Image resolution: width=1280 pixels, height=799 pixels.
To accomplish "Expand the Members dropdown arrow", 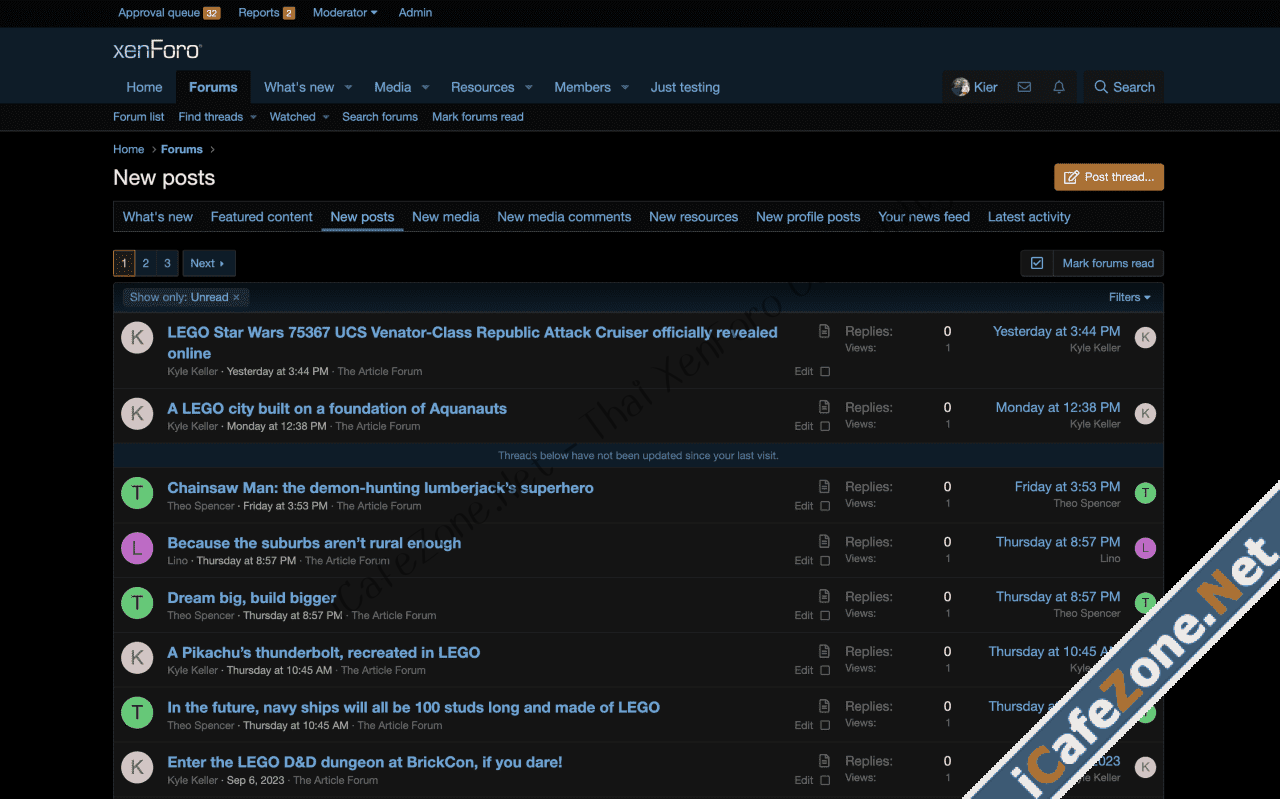I will 625,88.
